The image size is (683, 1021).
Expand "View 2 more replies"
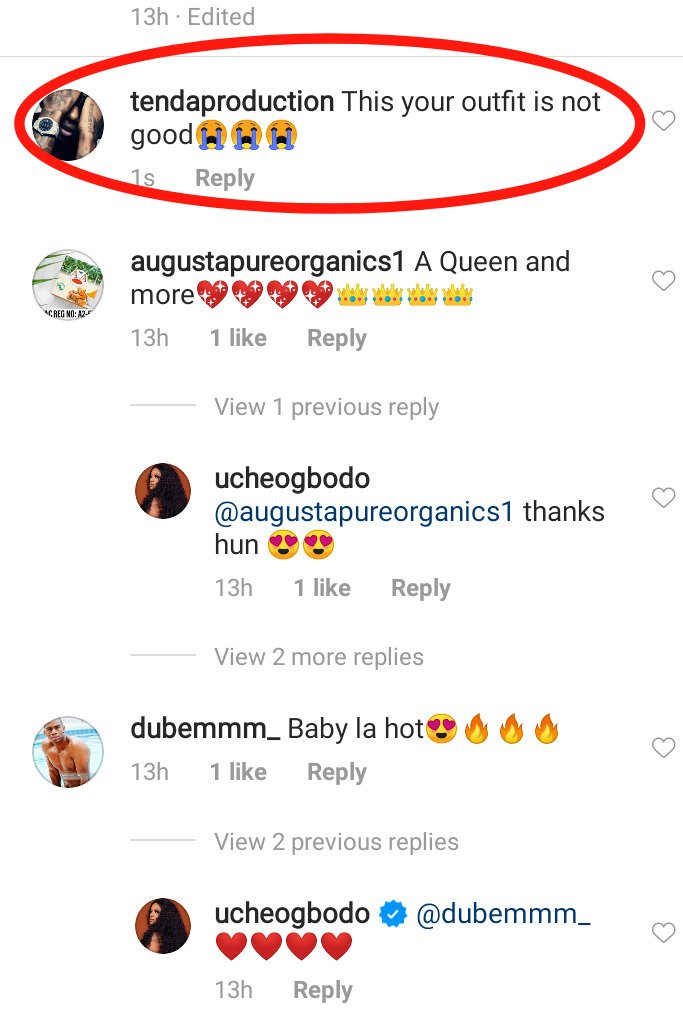[x=319, y=657]
